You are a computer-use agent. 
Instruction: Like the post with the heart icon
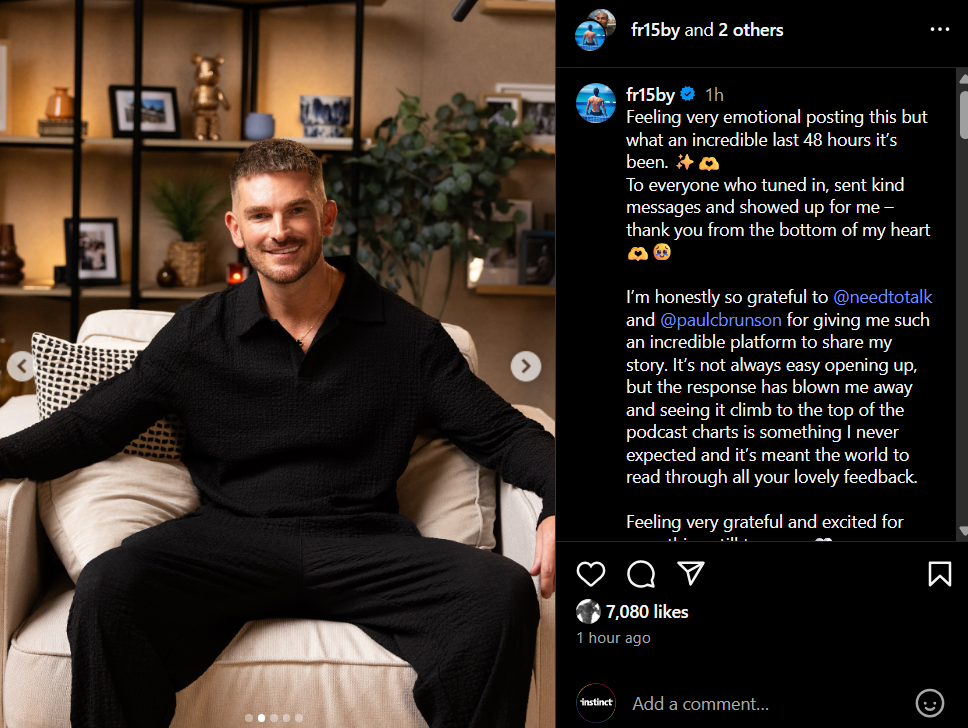point(591,574)
